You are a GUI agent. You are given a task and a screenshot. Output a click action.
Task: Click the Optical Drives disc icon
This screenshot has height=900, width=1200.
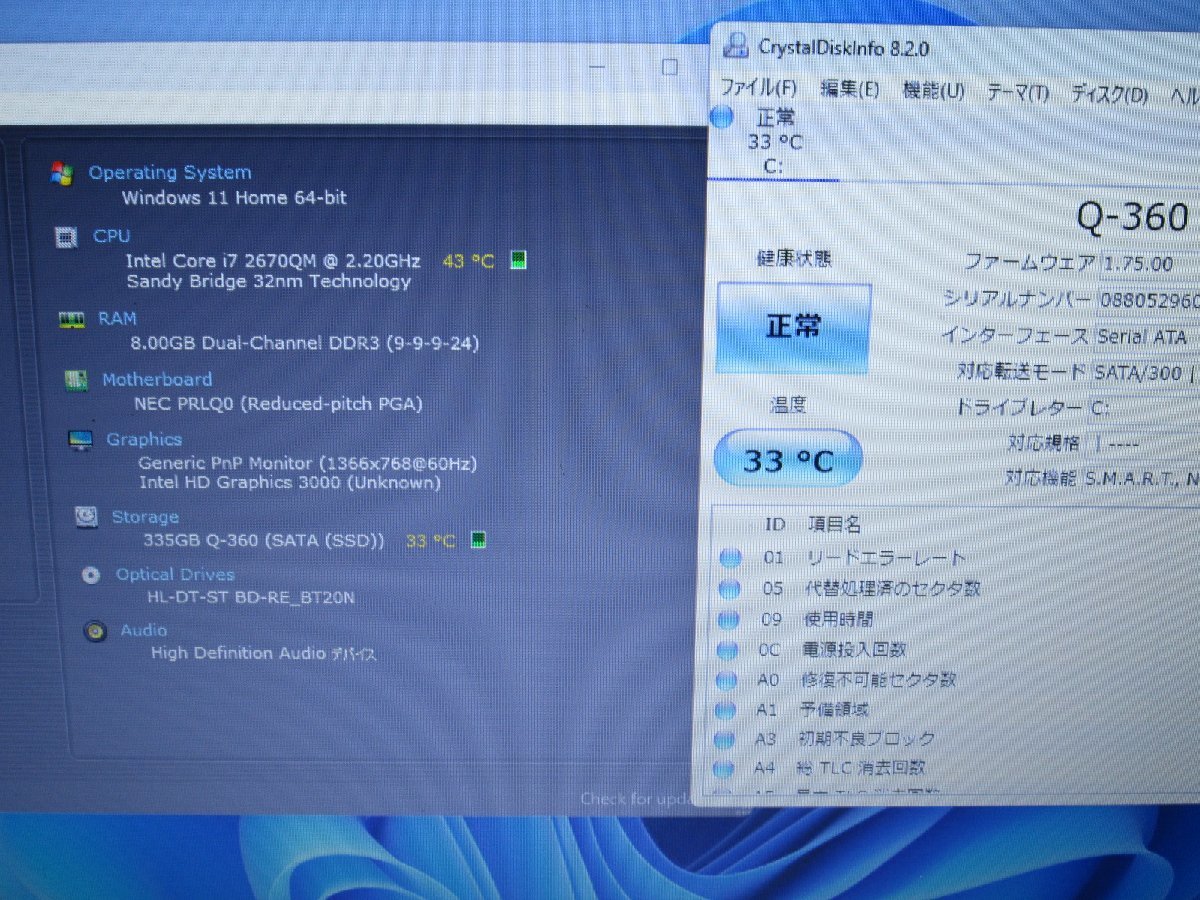pyautogui.click(x=91, y=575)
